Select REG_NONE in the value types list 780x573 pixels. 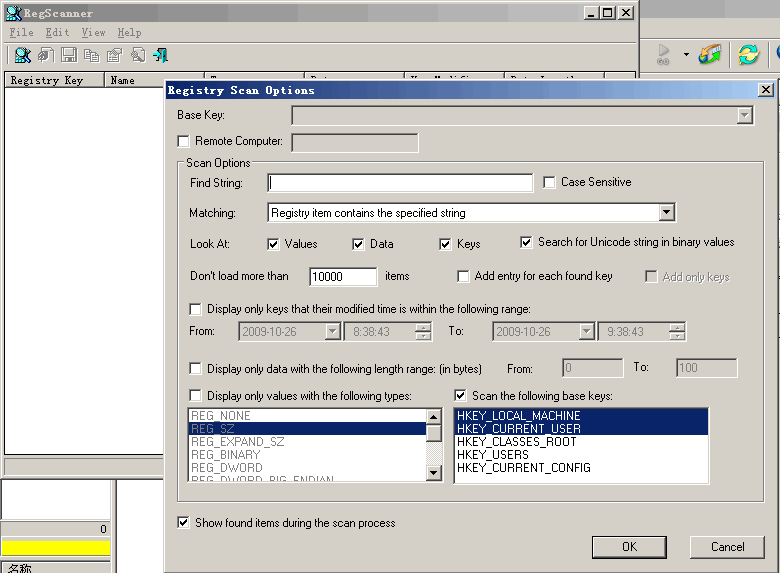click(307, 416)
